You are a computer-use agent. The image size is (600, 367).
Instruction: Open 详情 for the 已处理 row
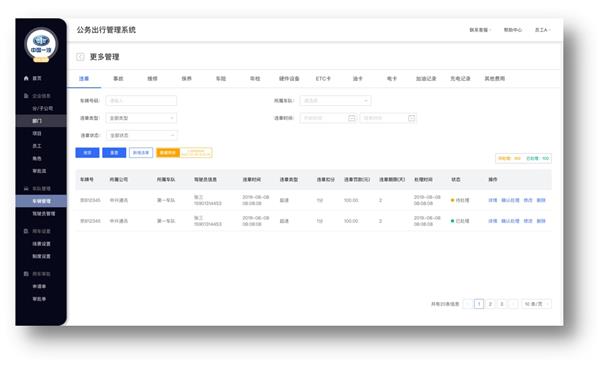pos(492,221)
